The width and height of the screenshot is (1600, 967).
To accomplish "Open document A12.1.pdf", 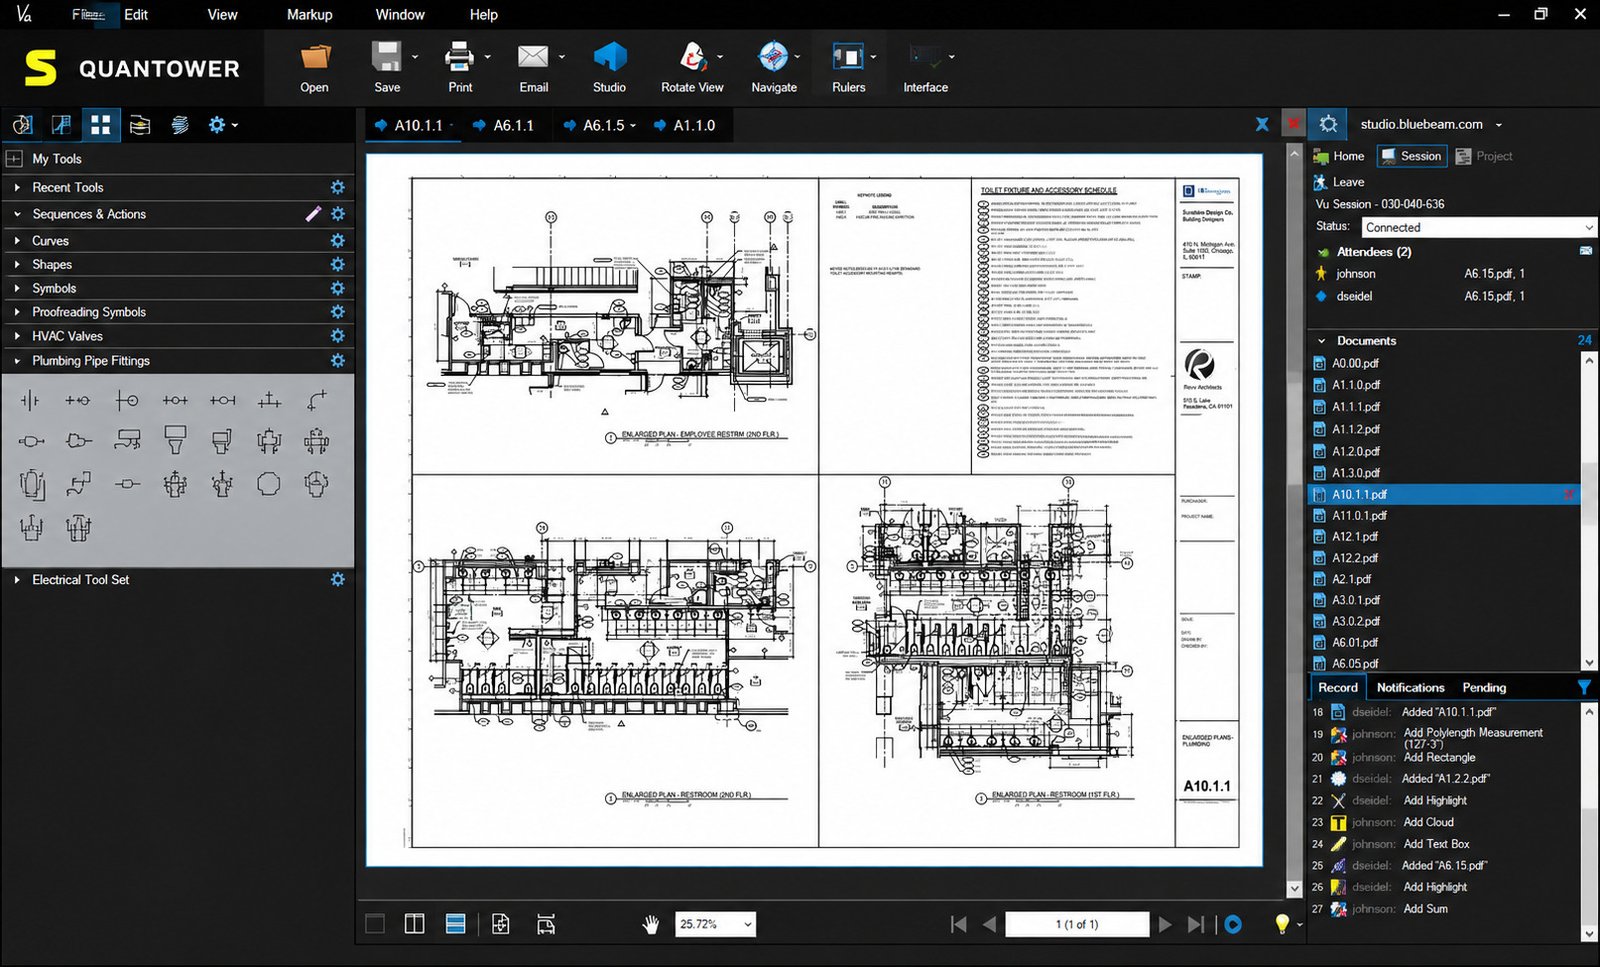I will [x=1355, y=537].
